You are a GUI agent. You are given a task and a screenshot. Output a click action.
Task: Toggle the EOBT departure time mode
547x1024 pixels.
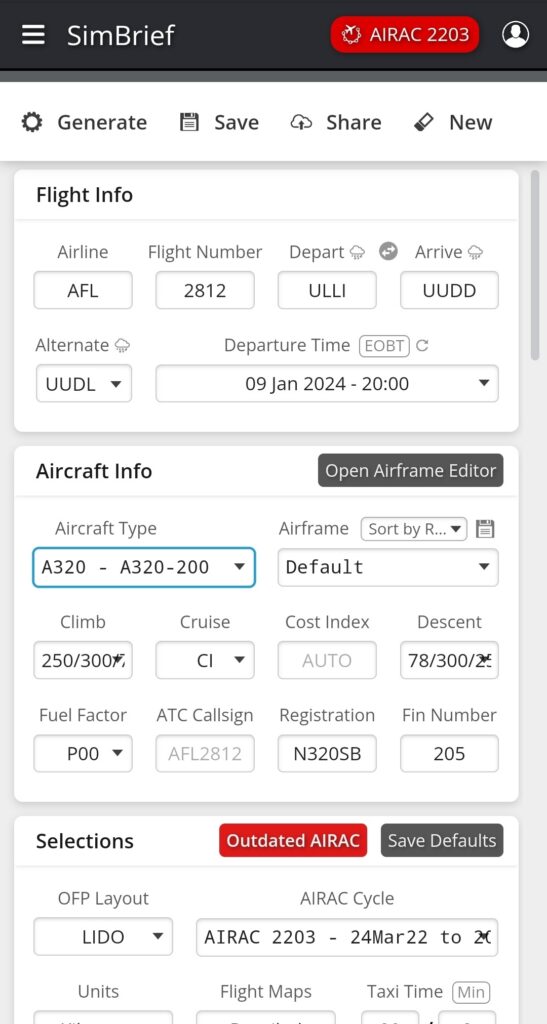pos(384,345)
